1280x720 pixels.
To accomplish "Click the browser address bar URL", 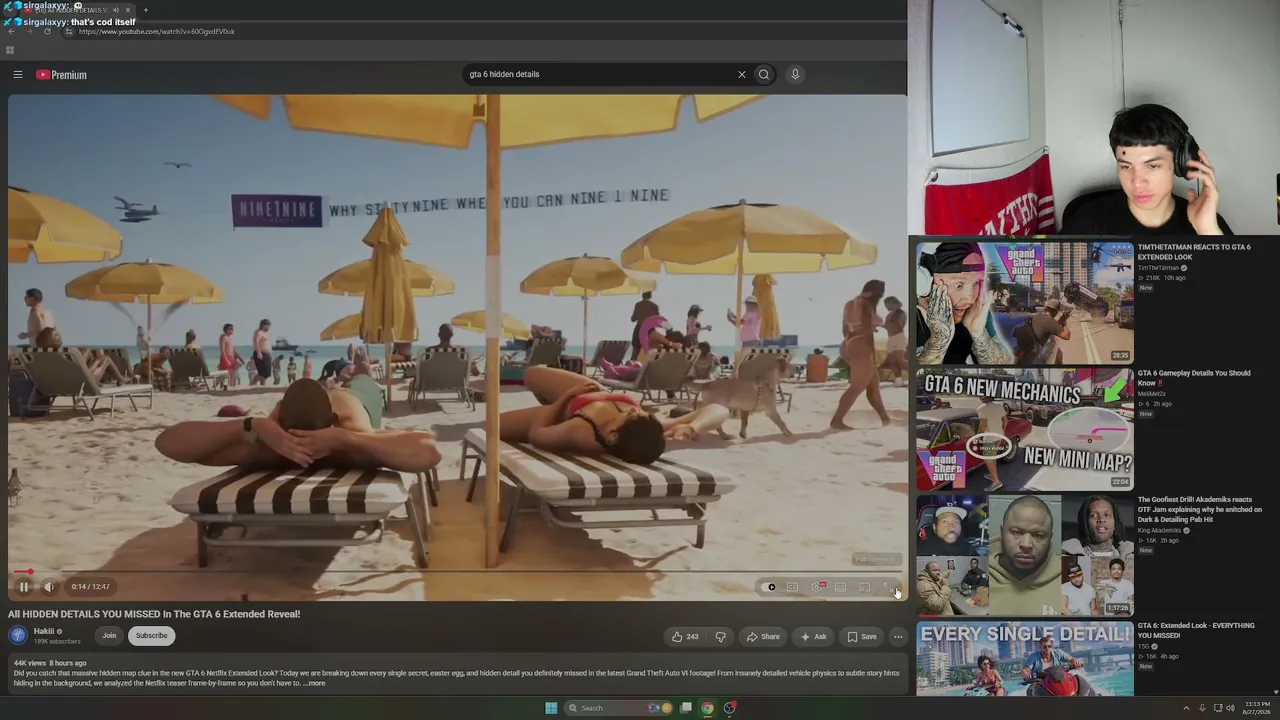I will pos(157,32).
